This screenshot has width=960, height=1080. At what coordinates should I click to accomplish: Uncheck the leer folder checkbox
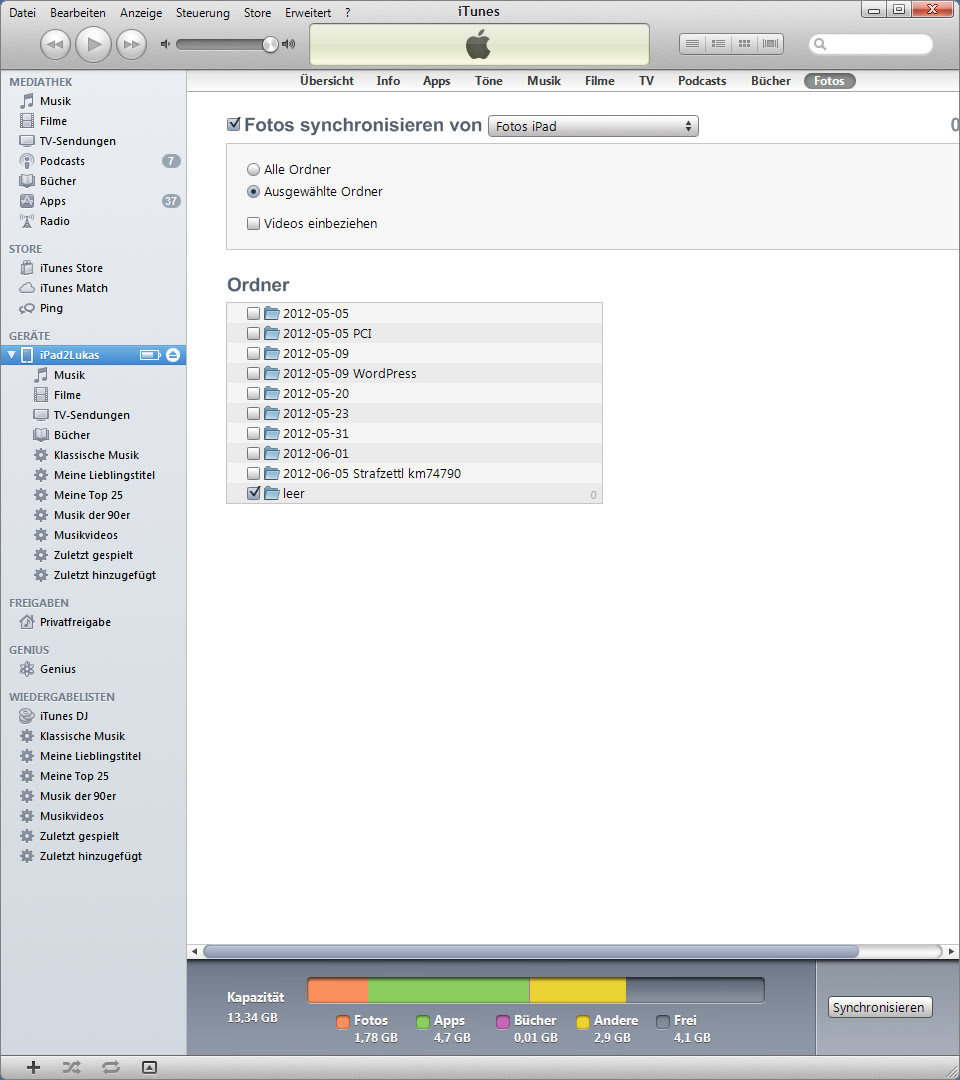253,493
